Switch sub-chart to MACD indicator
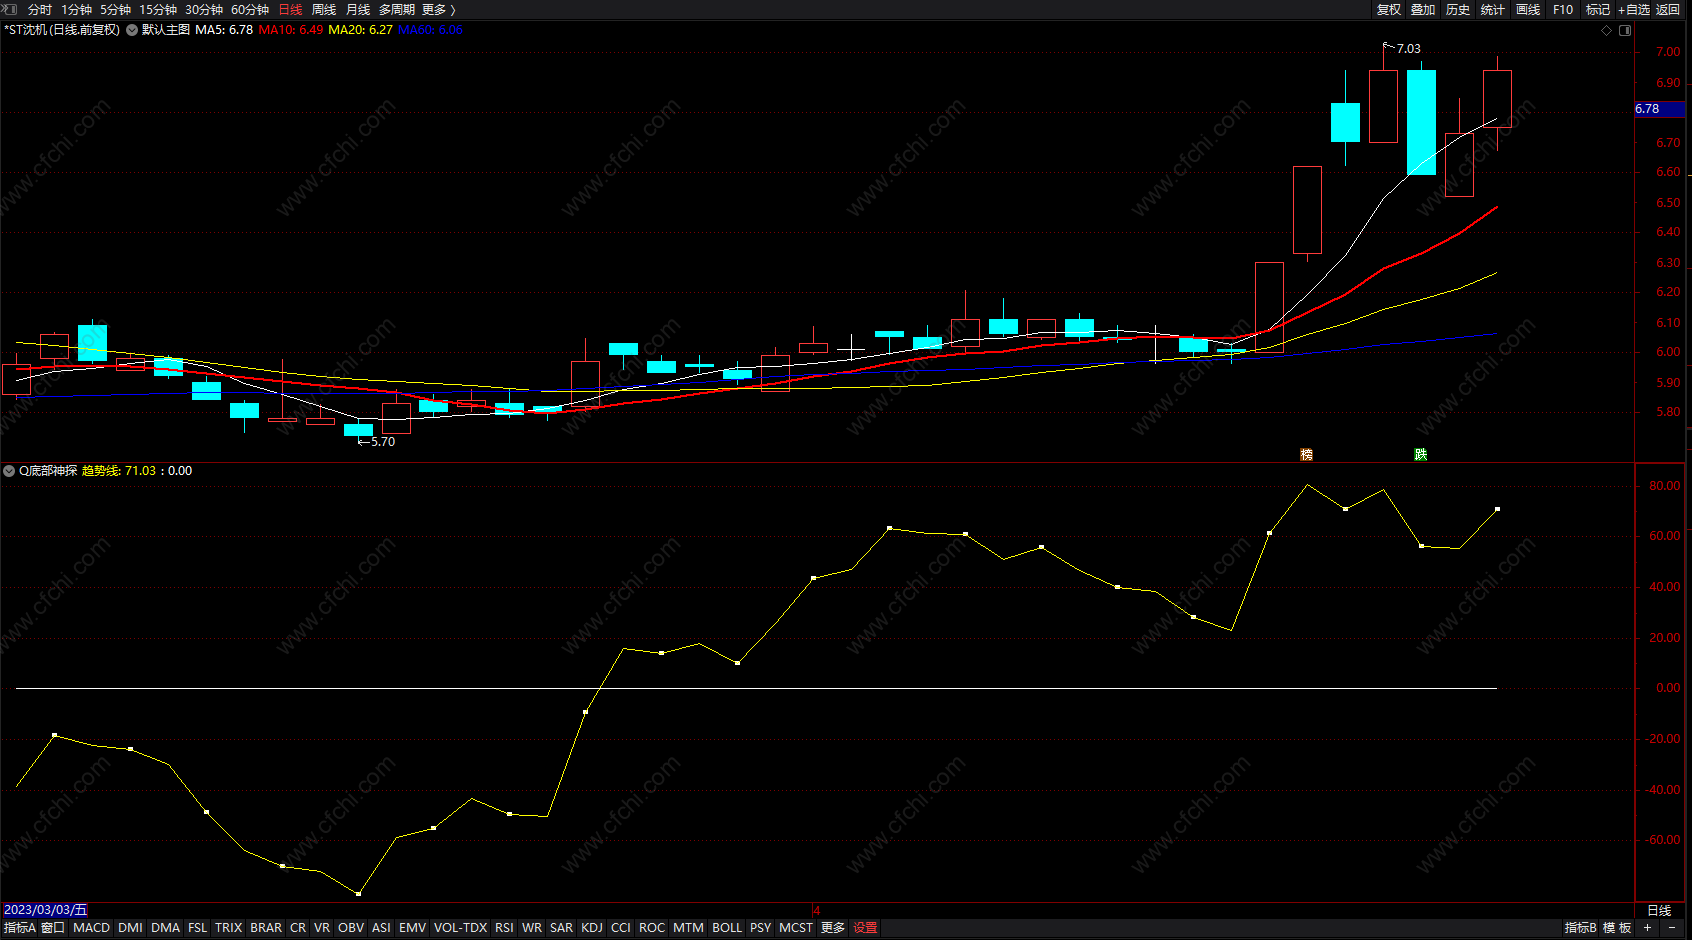The image size is (1692, 940). point(92,928)
